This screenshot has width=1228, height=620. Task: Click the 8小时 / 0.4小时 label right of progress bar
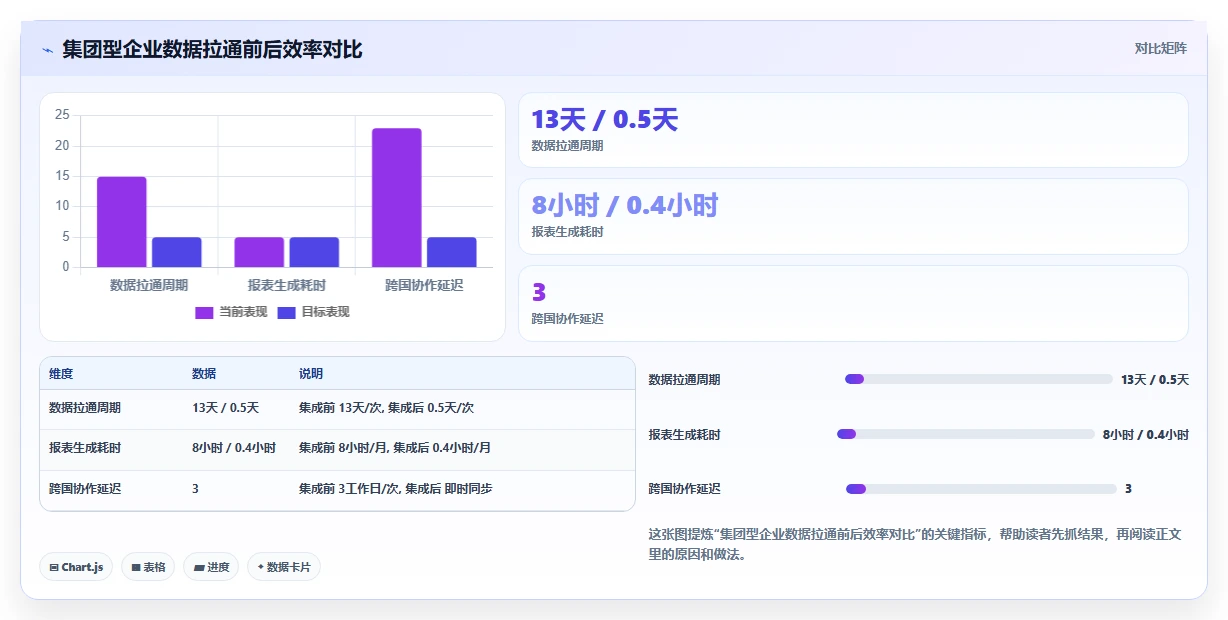1146,435
